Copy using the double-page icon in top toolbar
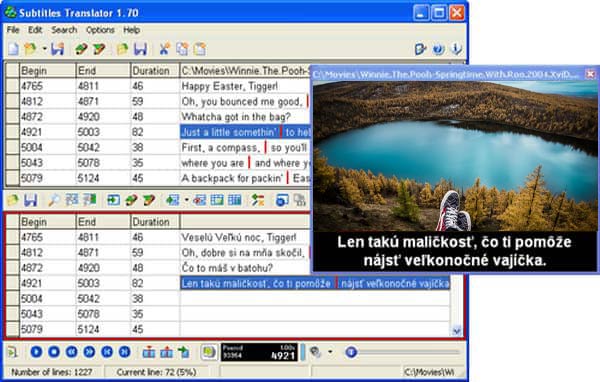600x382 pixels. [182, 49]
